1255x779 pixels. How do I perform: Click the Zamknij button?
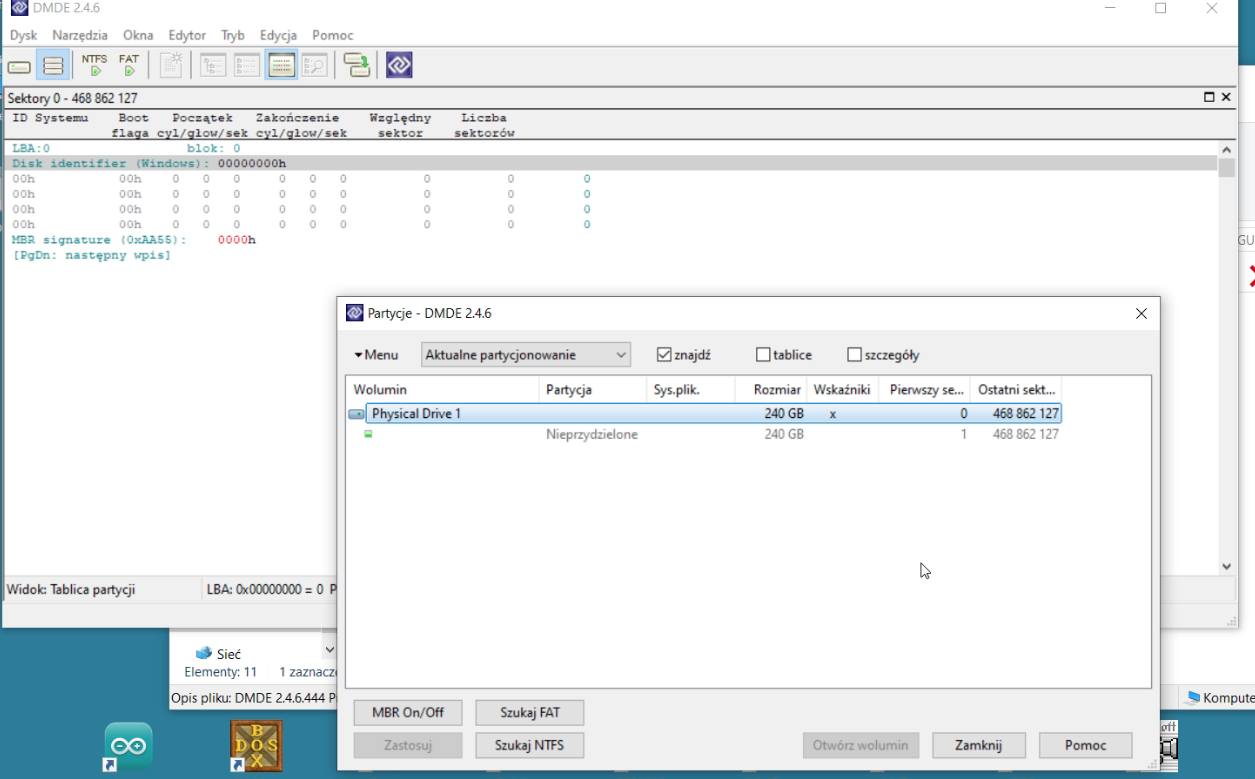tap(979, 745)
